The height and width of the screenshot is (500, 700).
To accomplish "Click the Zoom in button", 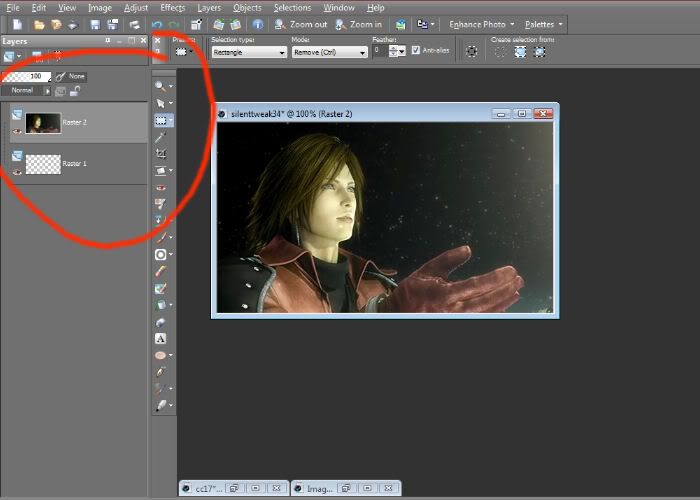I will tap(358, 25).
